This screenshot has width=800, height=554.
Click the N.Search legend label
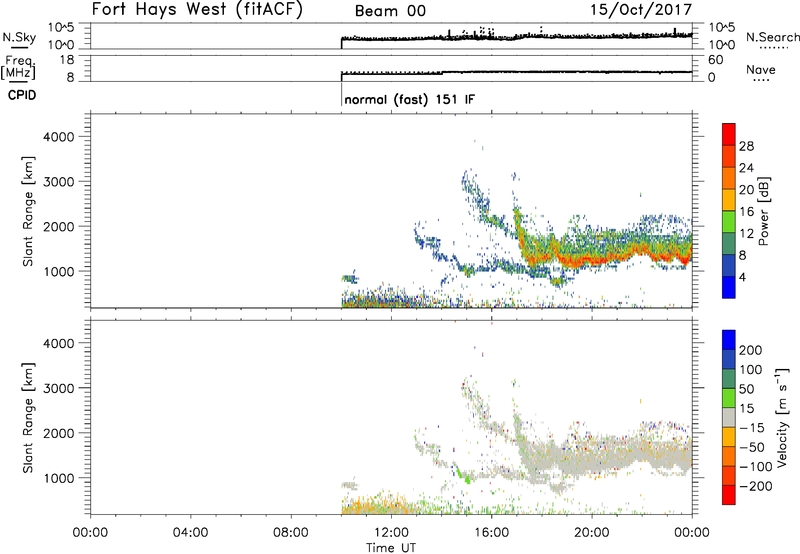772,37
